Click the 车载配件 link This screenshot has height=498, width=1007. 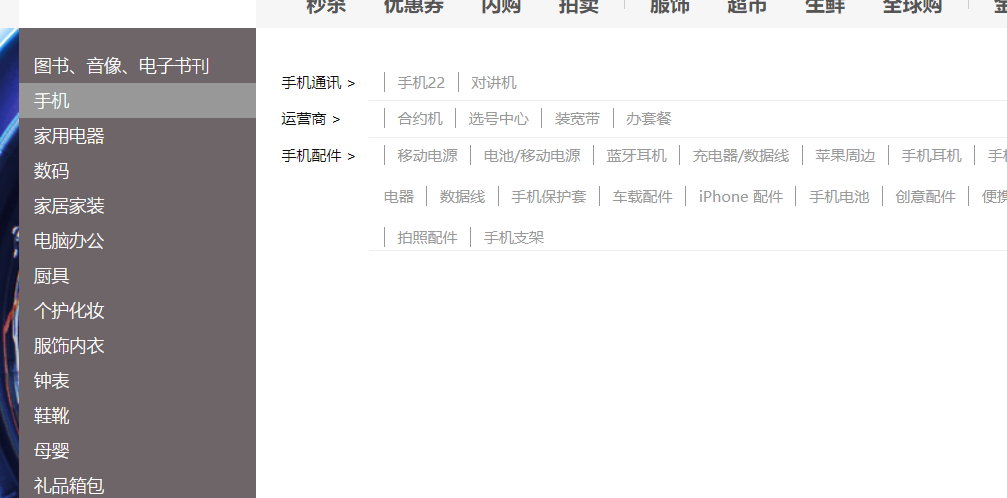(642, 197)
